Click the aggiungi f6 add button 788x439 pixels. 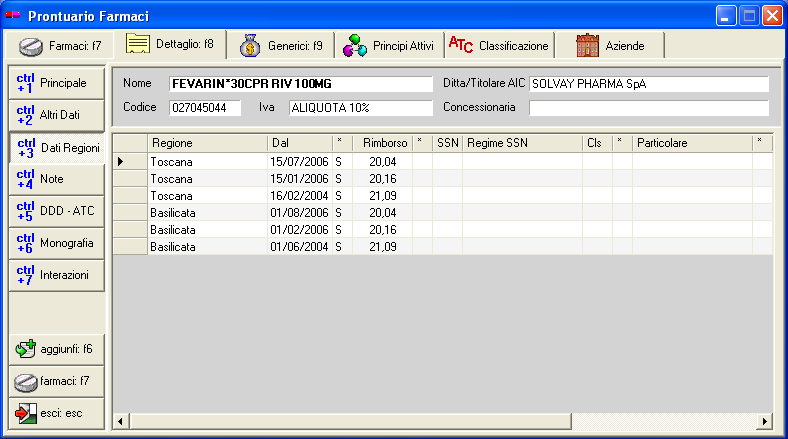(x=57, y=349)
